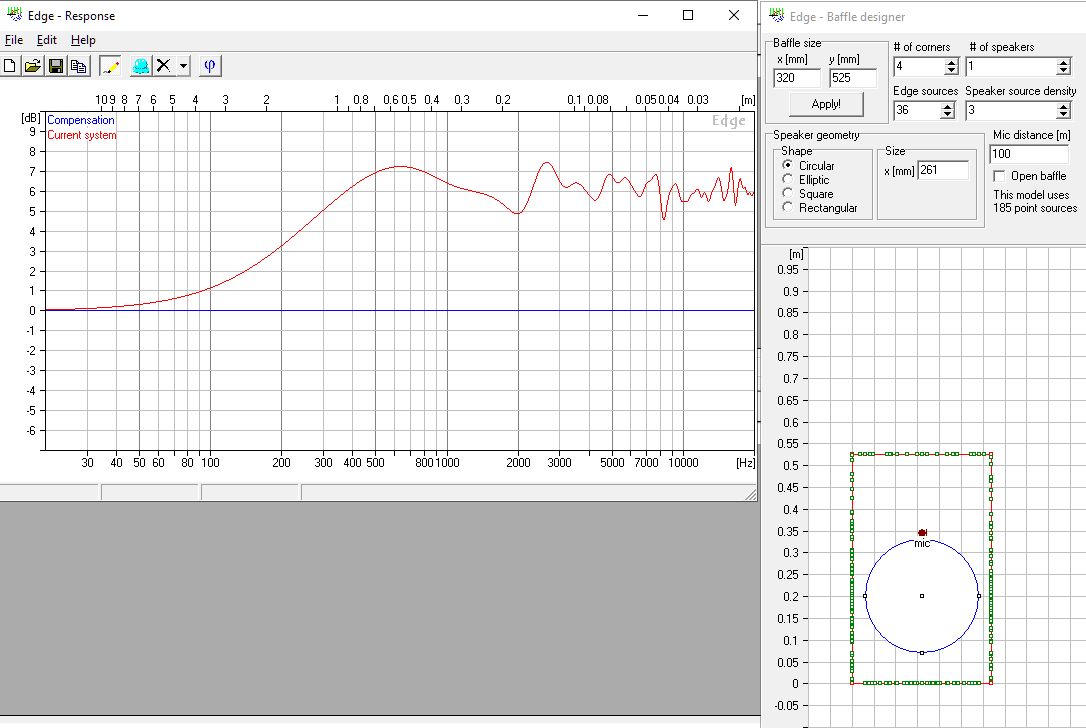Click the speaker circle's left edge handle

[865, 596]
